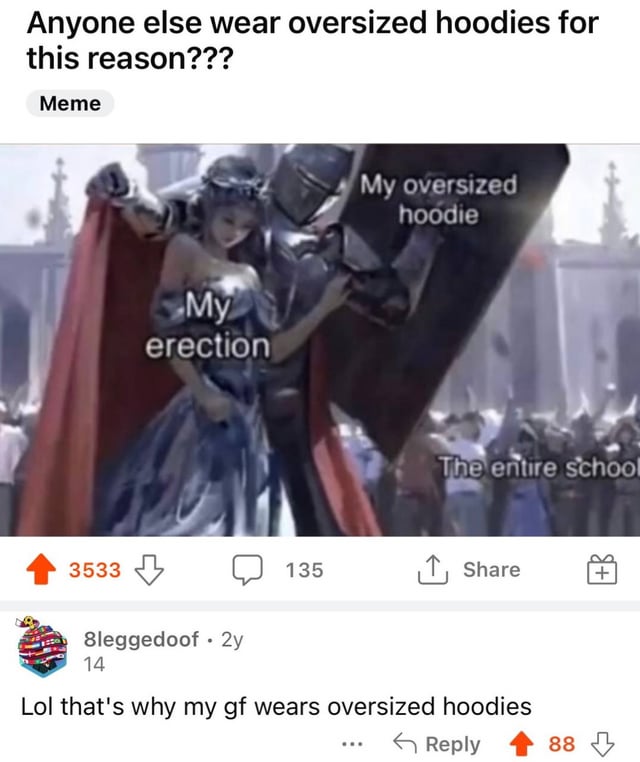This screenshot has width=640, height=762.
Task: Open comments via speech bubble icon
Action: 248,569
